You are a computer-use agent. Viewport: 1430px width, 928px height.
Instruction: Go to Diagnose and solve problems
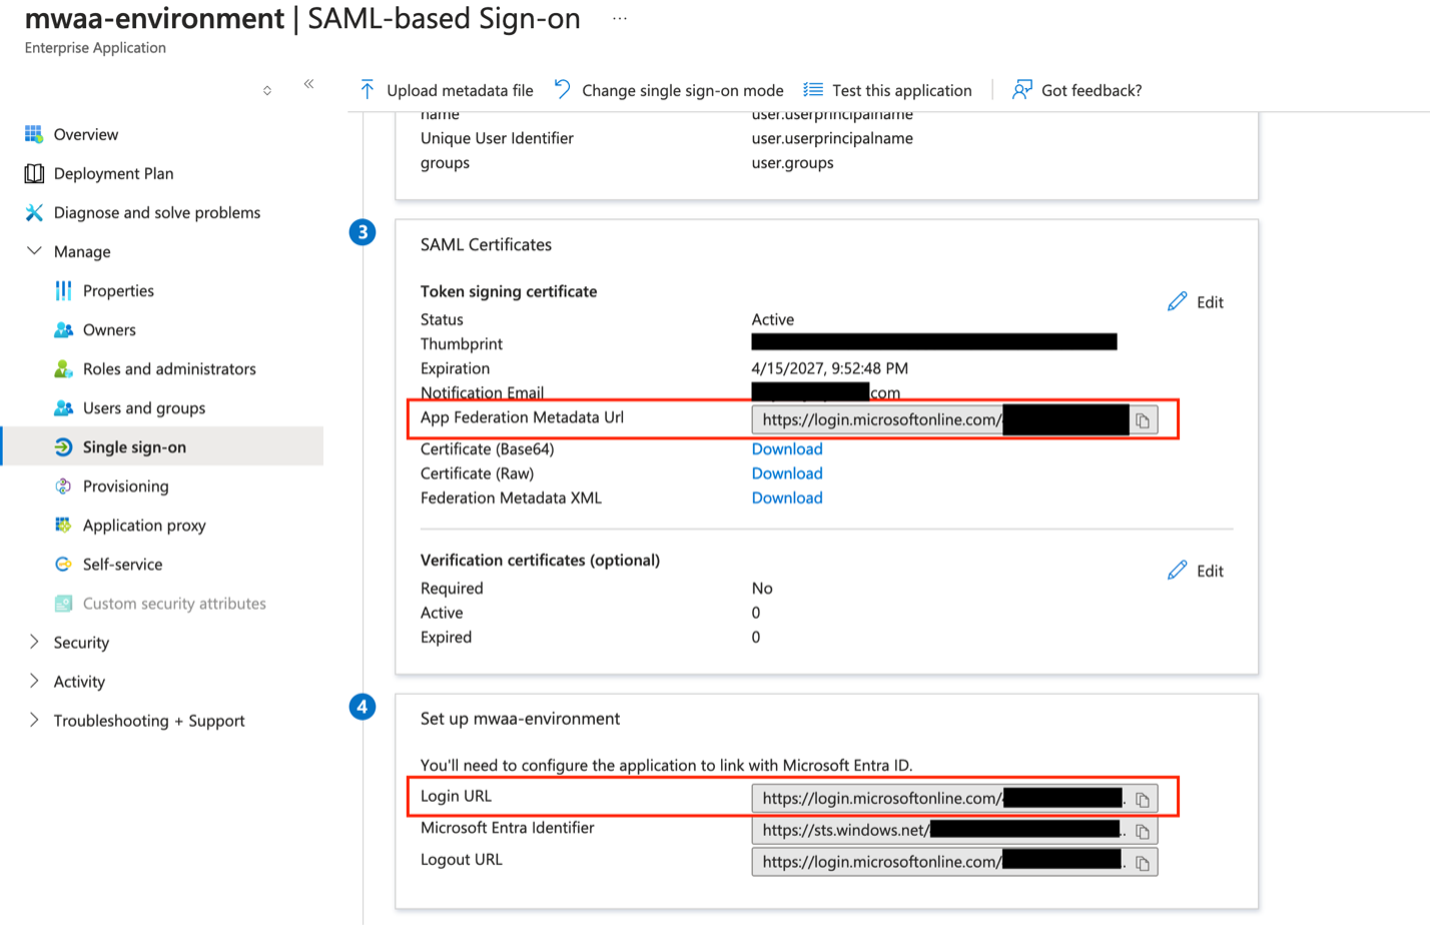tap(157, 212)
